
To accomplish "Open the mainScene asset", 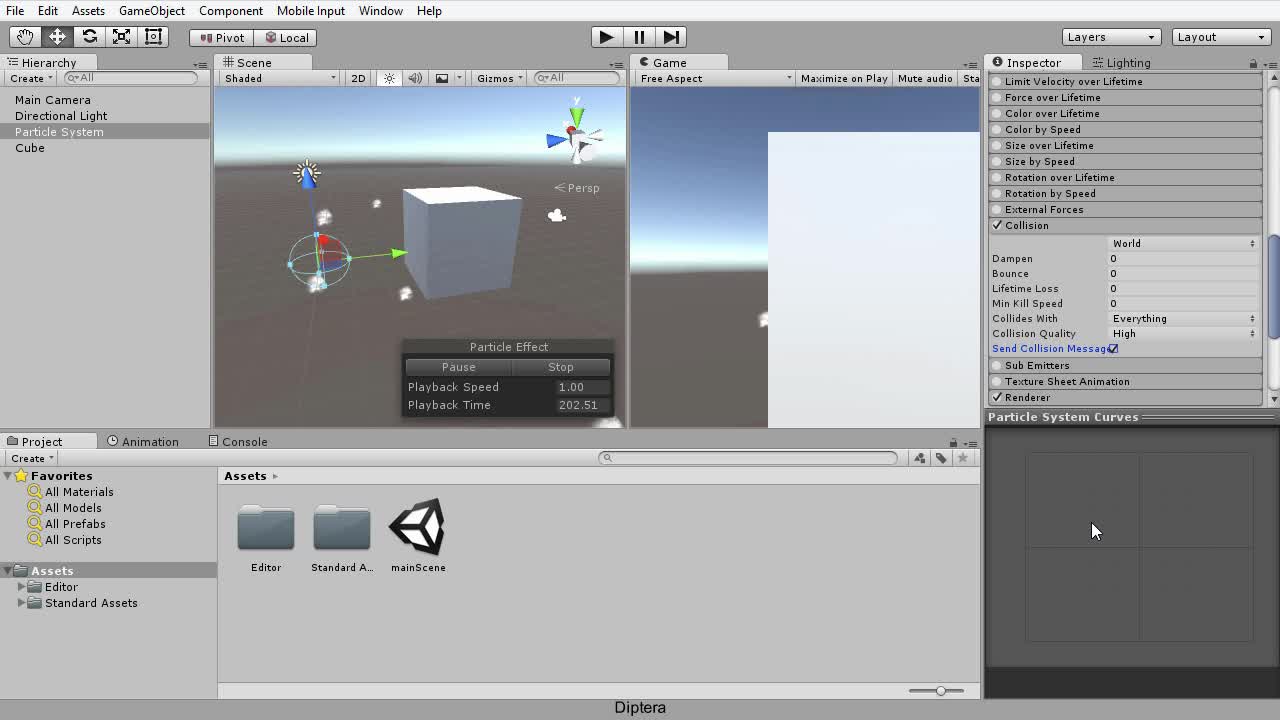I will 418,535.
